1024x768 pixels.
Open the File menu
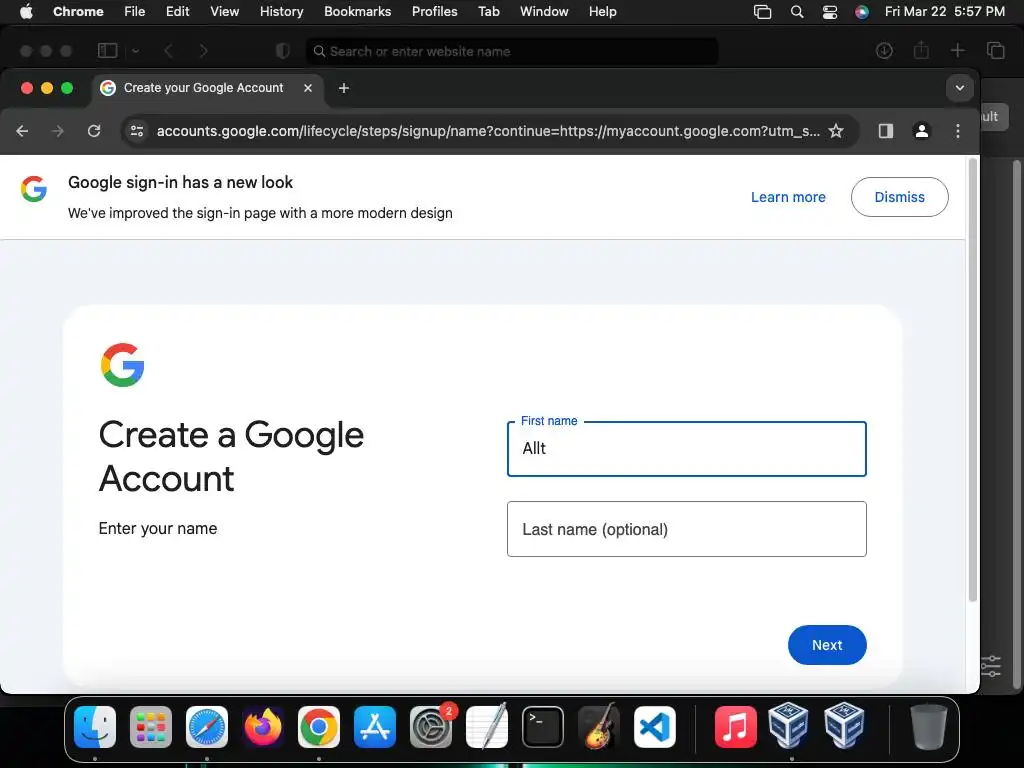pos(135,12)
